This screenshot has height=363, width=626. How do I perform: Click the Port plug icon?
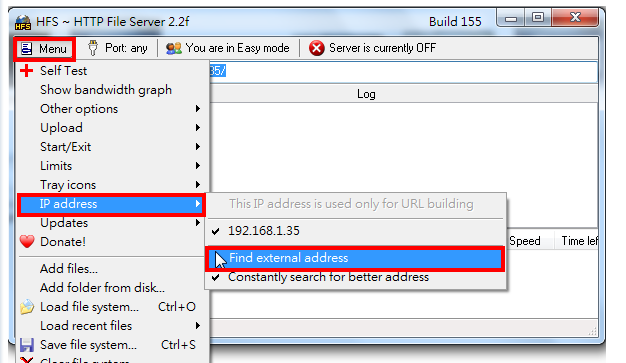(93, 48)
